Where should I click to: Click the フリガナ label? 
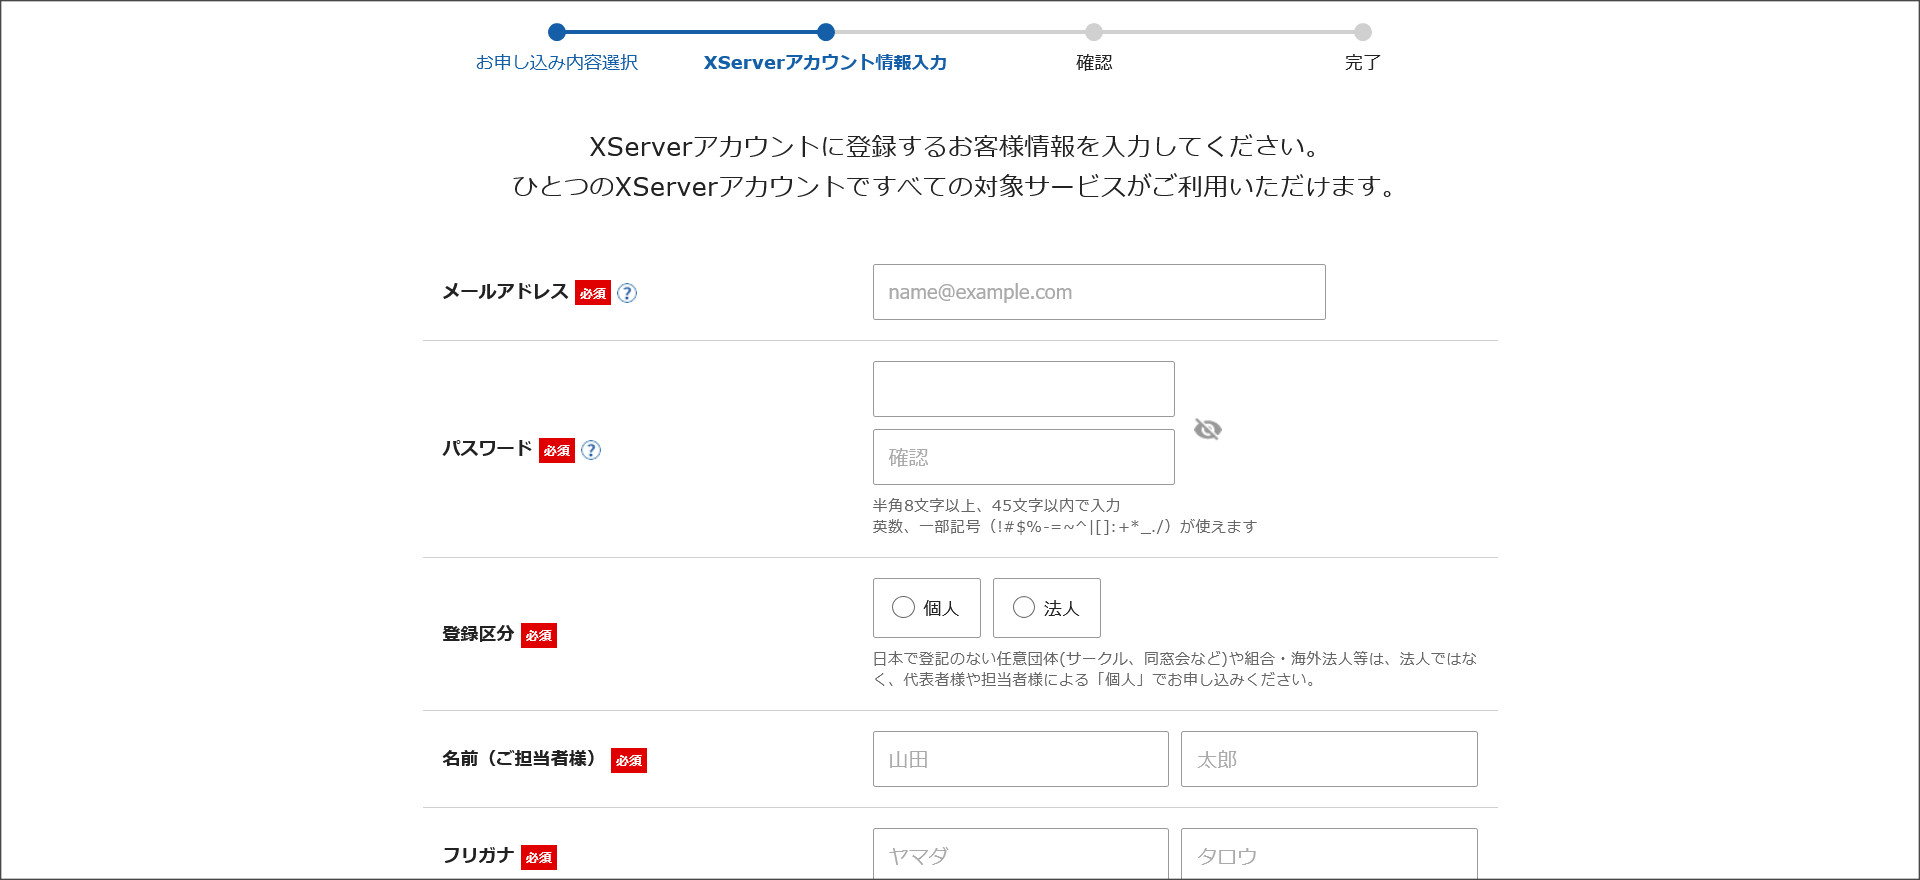pos(478,856)
